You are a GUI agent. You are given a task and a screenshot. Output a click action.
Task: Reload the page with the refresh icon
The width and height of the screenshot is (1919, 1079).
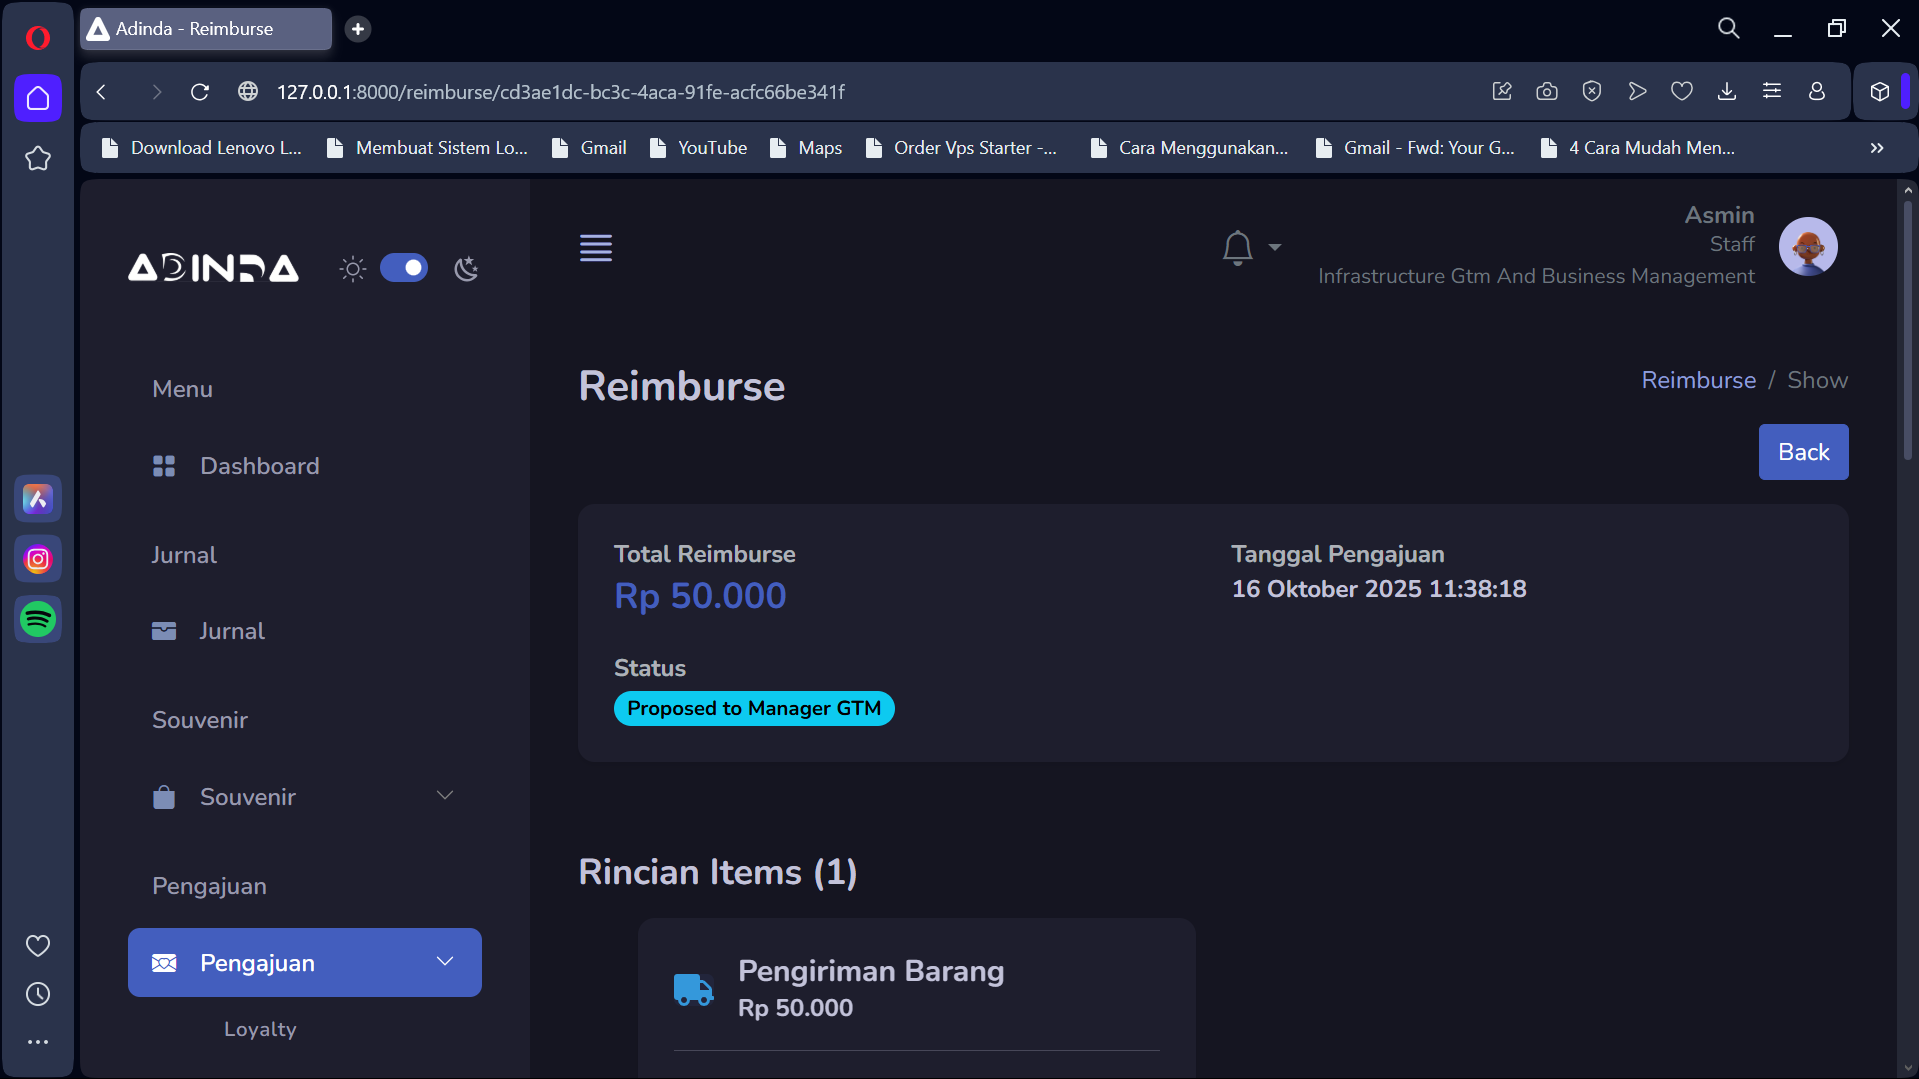[200, 92]
